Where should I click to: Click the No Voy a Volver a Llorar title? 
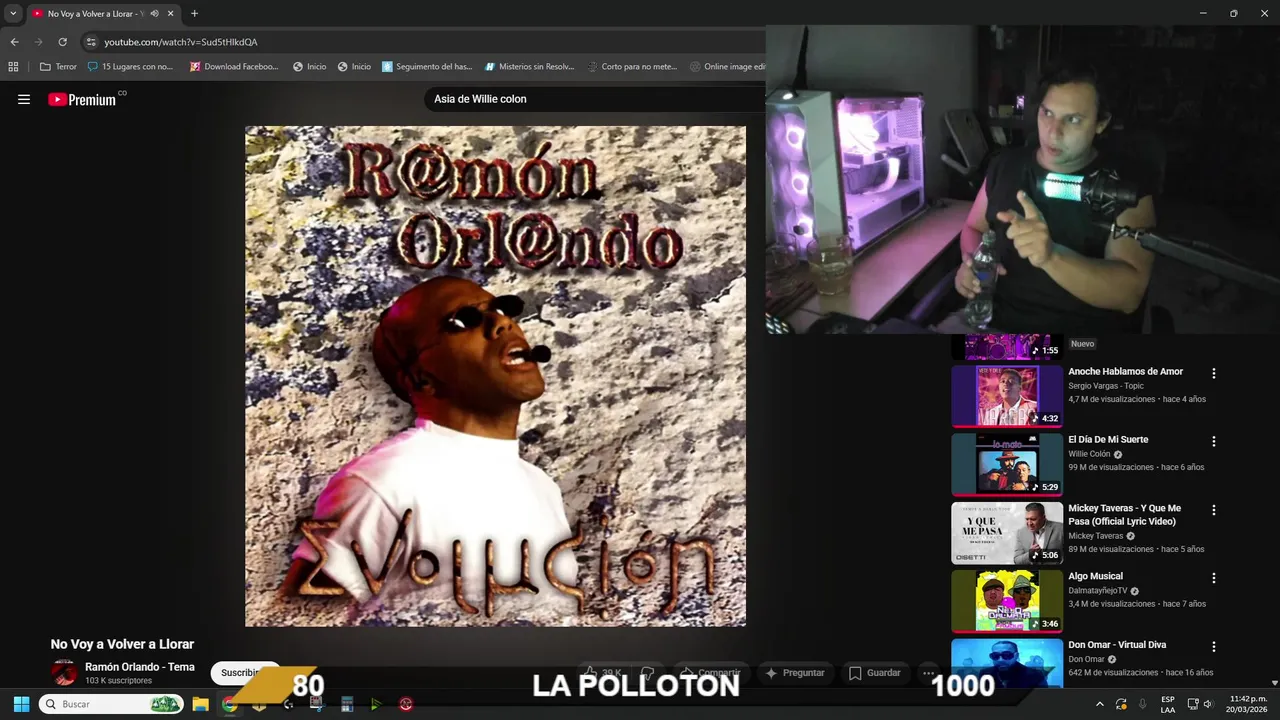point(122,644)
